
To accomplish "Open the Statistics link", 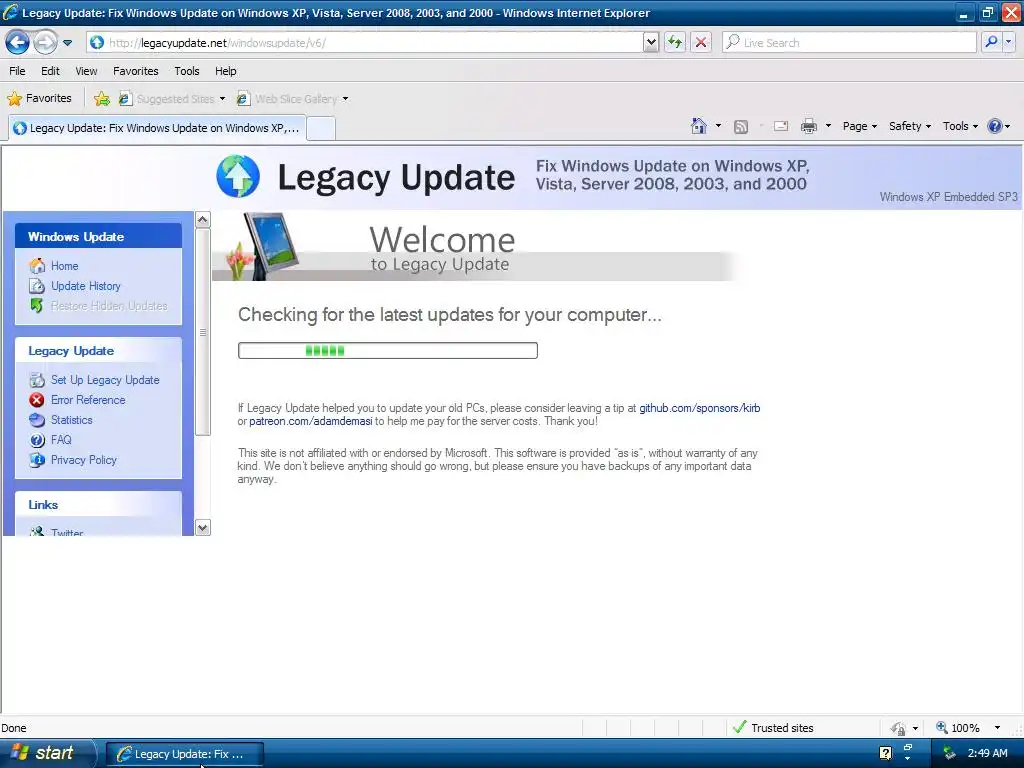I will [72, 420].
